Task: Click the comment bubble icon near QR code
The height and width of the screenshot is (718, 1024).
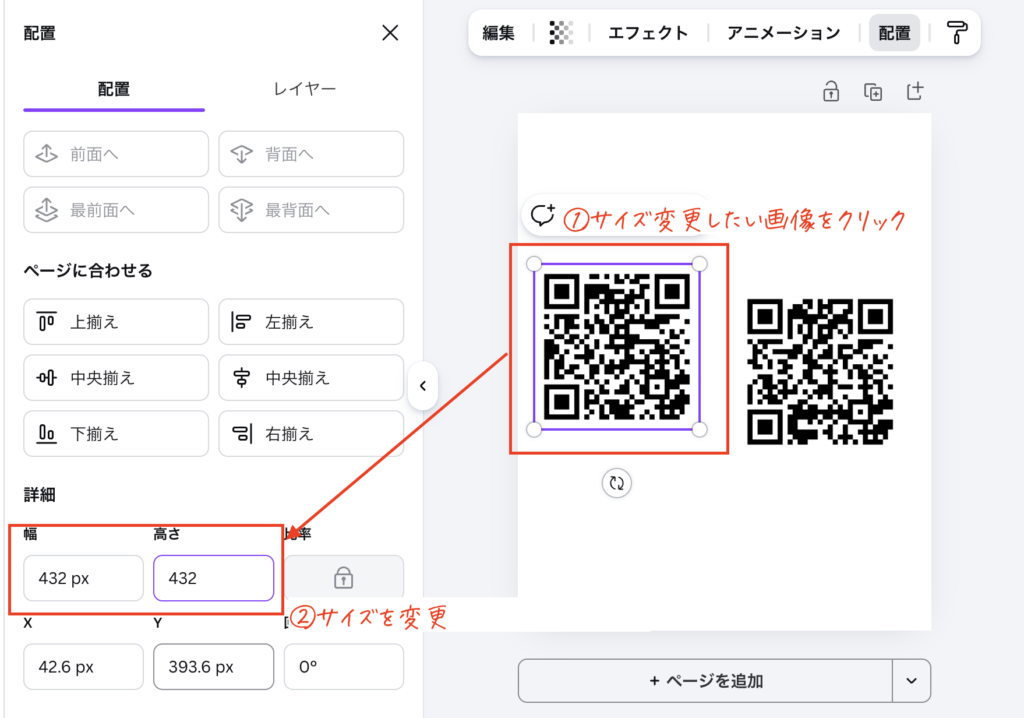Action: [543, 215]
